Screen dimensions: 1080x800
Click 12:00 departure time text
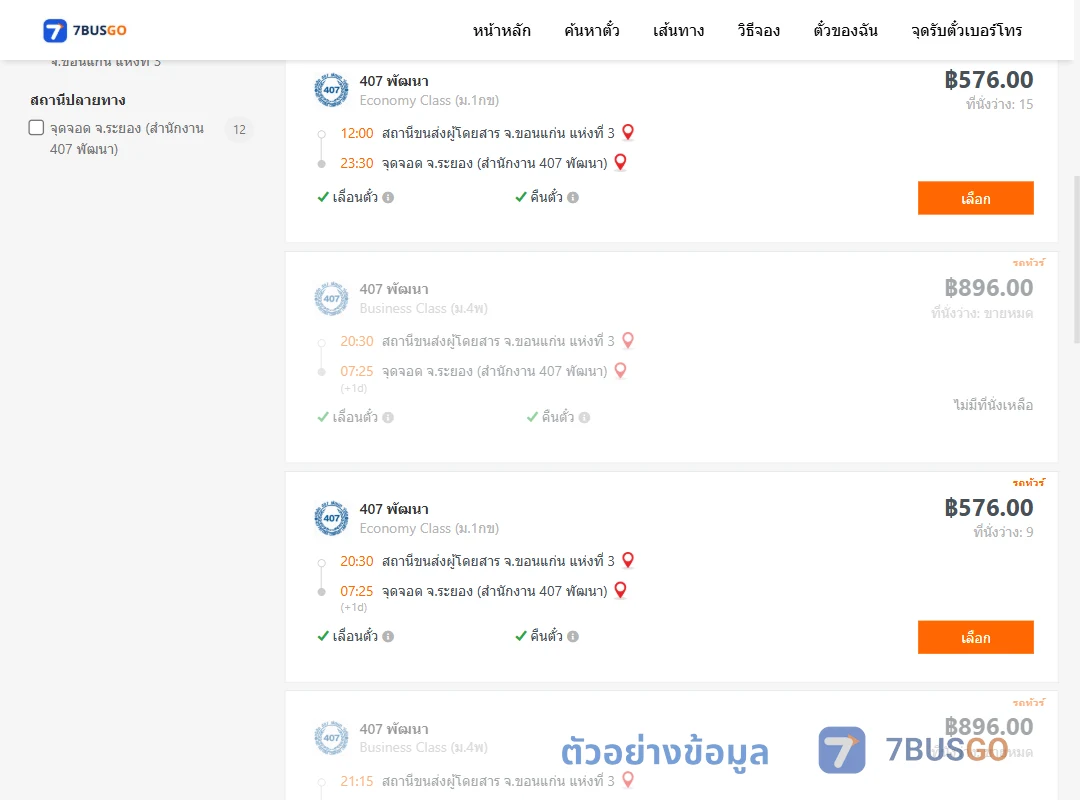[357, 133]
